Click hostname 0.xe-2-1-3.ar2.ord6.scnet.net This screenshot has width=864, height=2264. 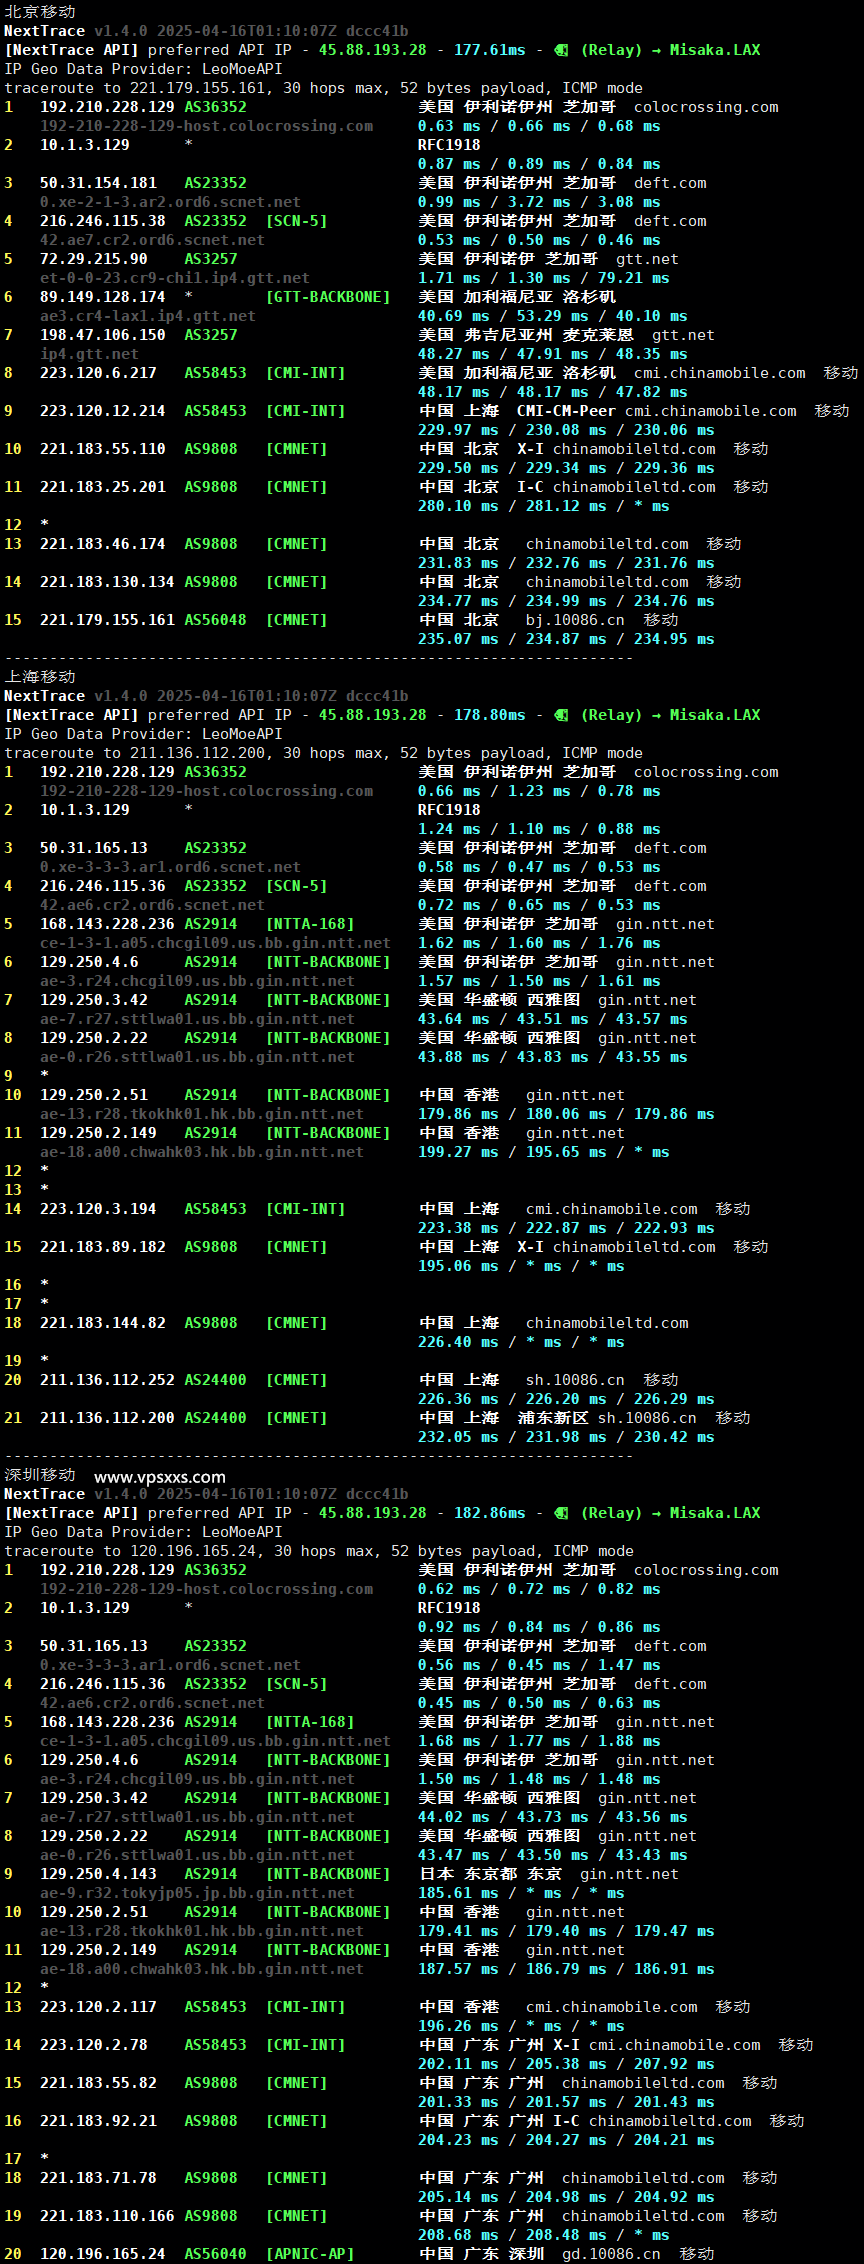(x=170, y=202)
